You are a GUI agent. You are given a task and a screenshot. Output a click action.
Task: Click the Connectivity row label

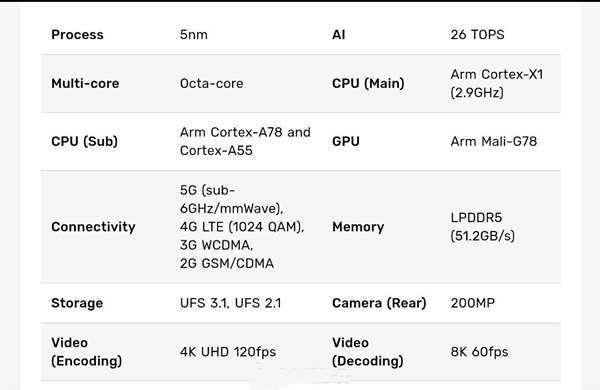pos(93,227)
